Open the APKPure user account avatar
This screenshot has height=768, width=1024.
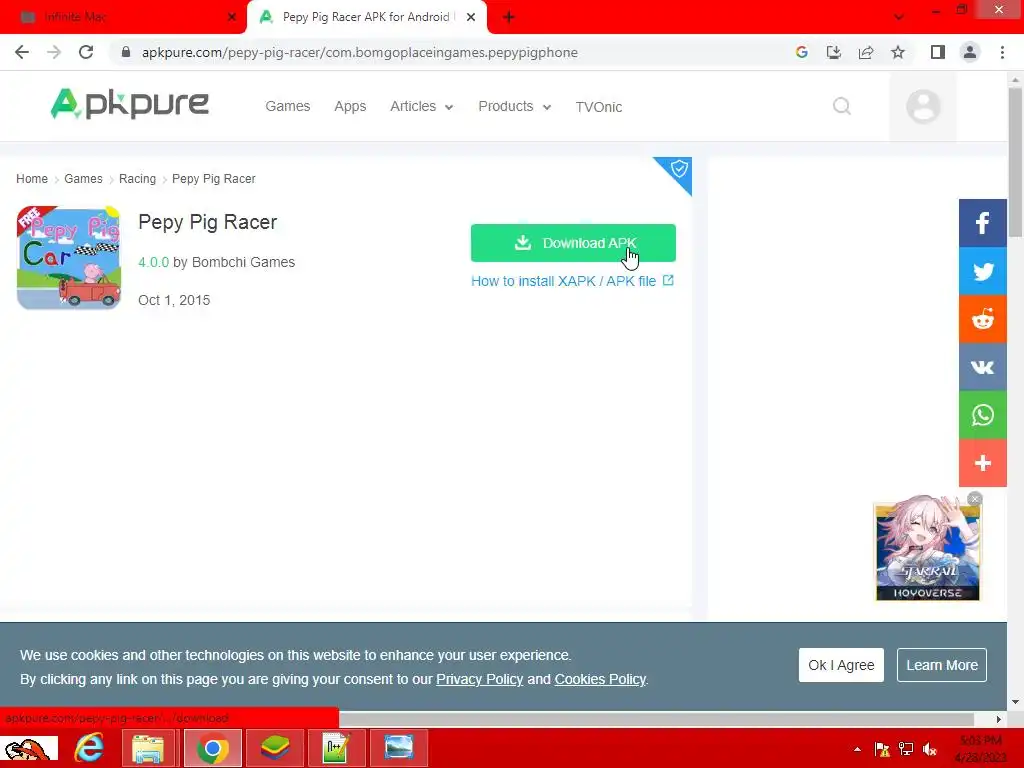pyautogui.click(x=923, y=106)
